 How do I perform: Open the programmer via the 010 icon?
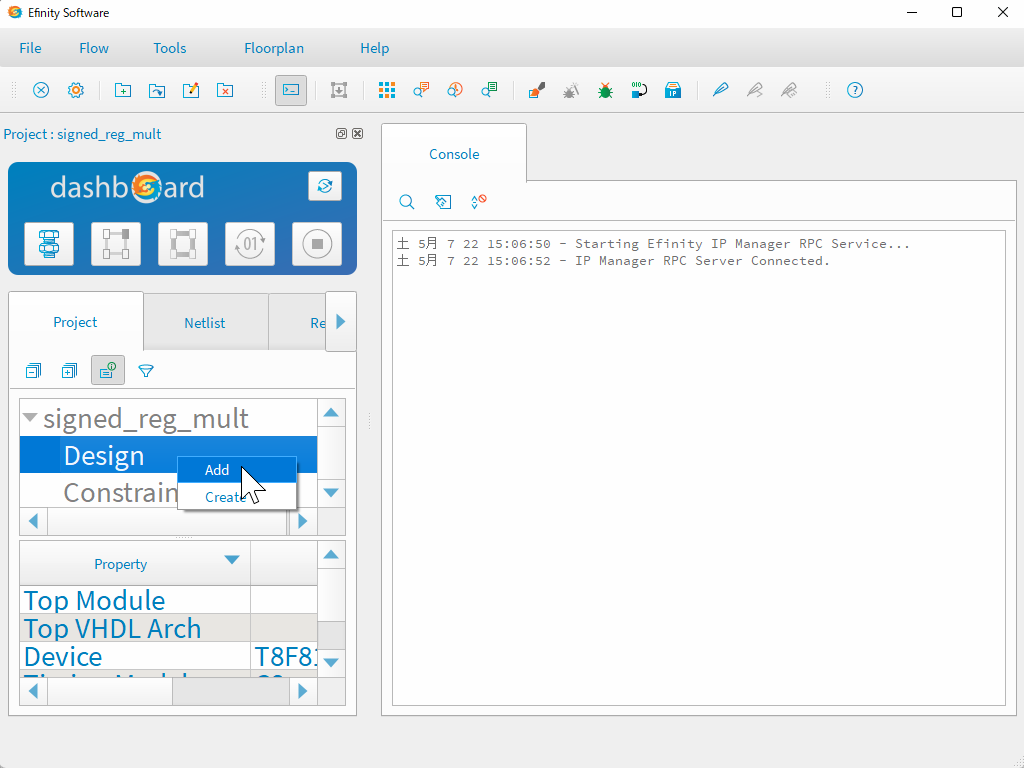tap(639, 90)
